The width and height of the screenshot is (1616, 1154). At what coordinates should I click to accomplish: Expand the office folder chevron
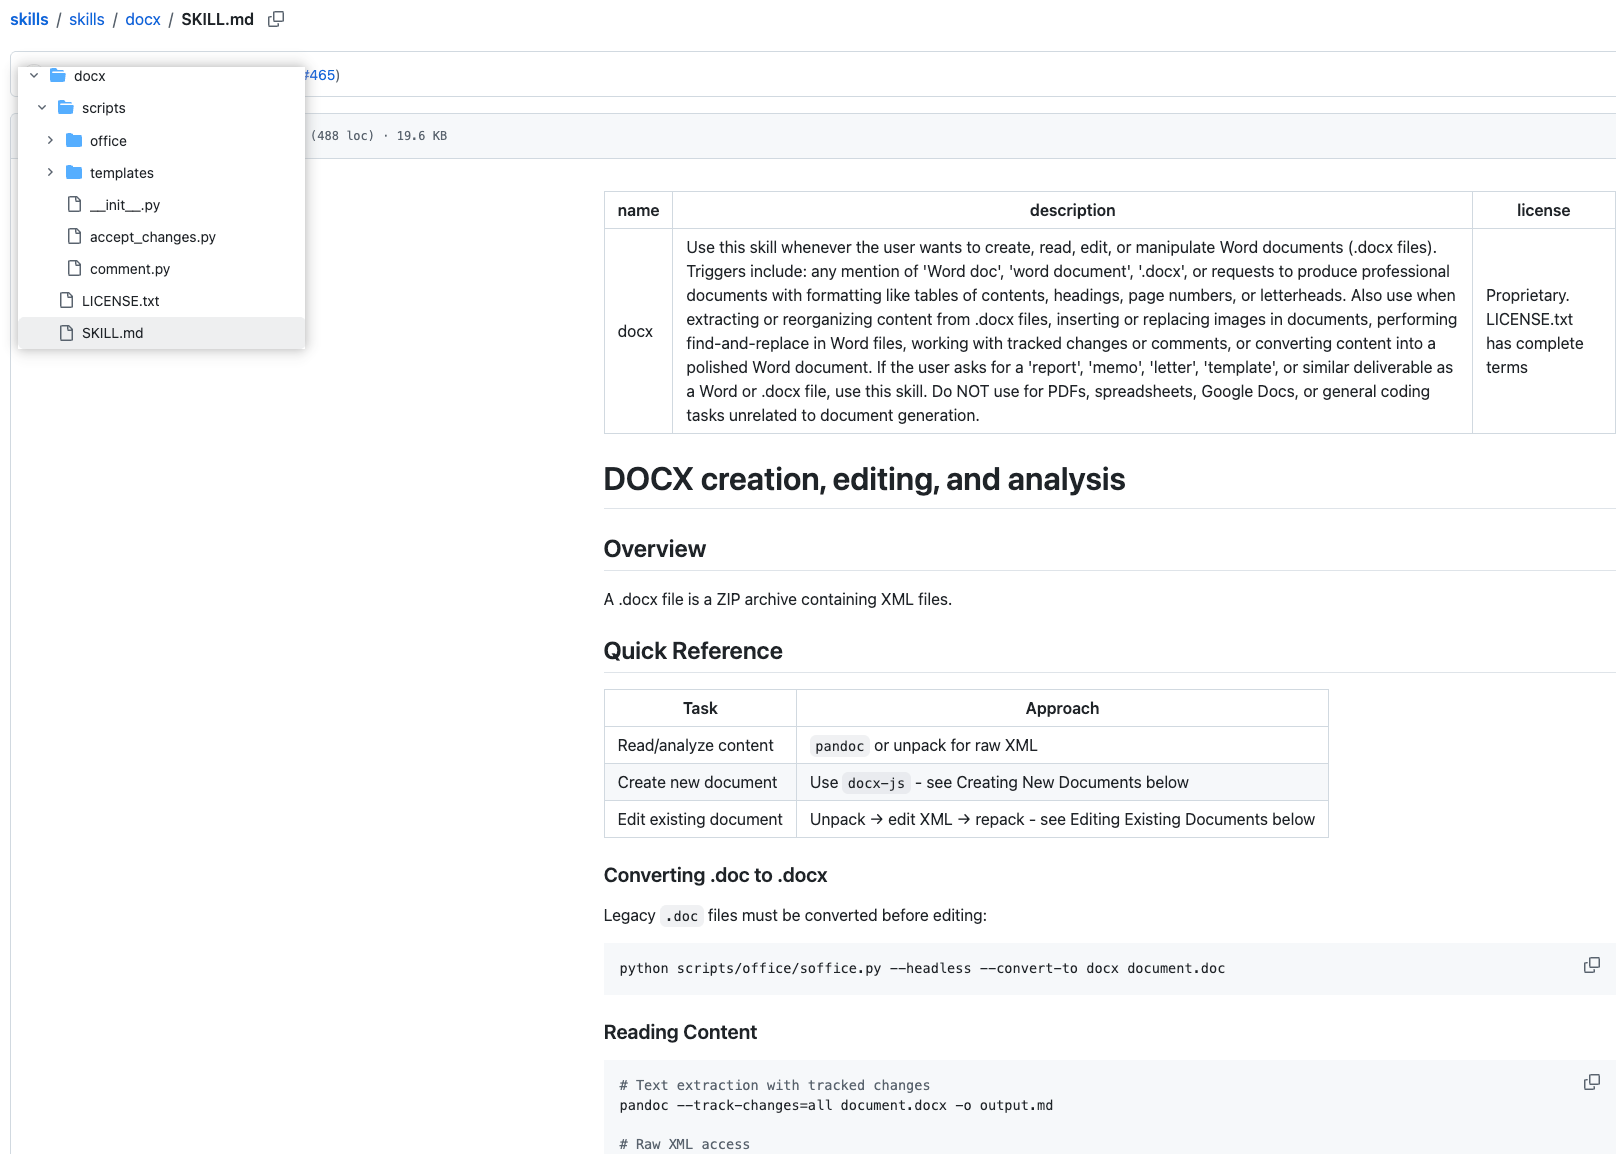point(50,140)
